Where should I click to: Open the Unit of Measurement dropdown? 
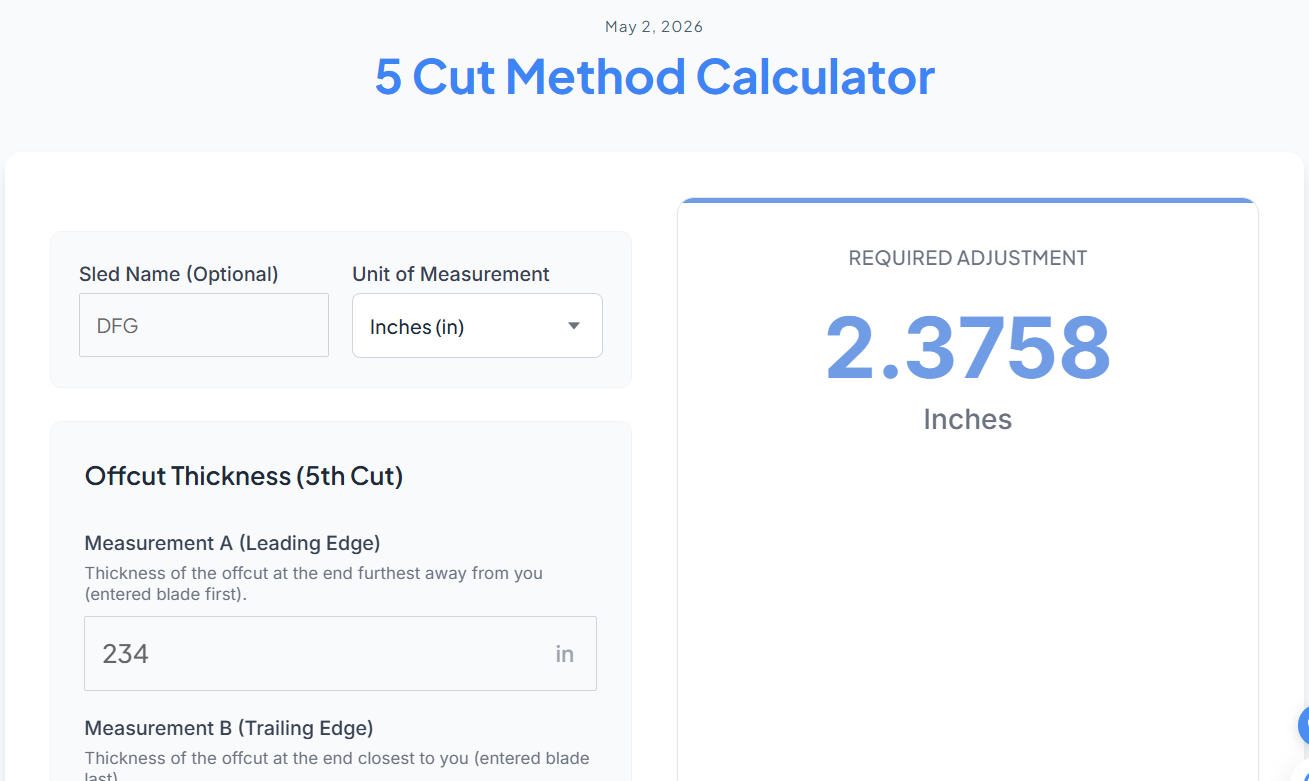coord(477,325)
